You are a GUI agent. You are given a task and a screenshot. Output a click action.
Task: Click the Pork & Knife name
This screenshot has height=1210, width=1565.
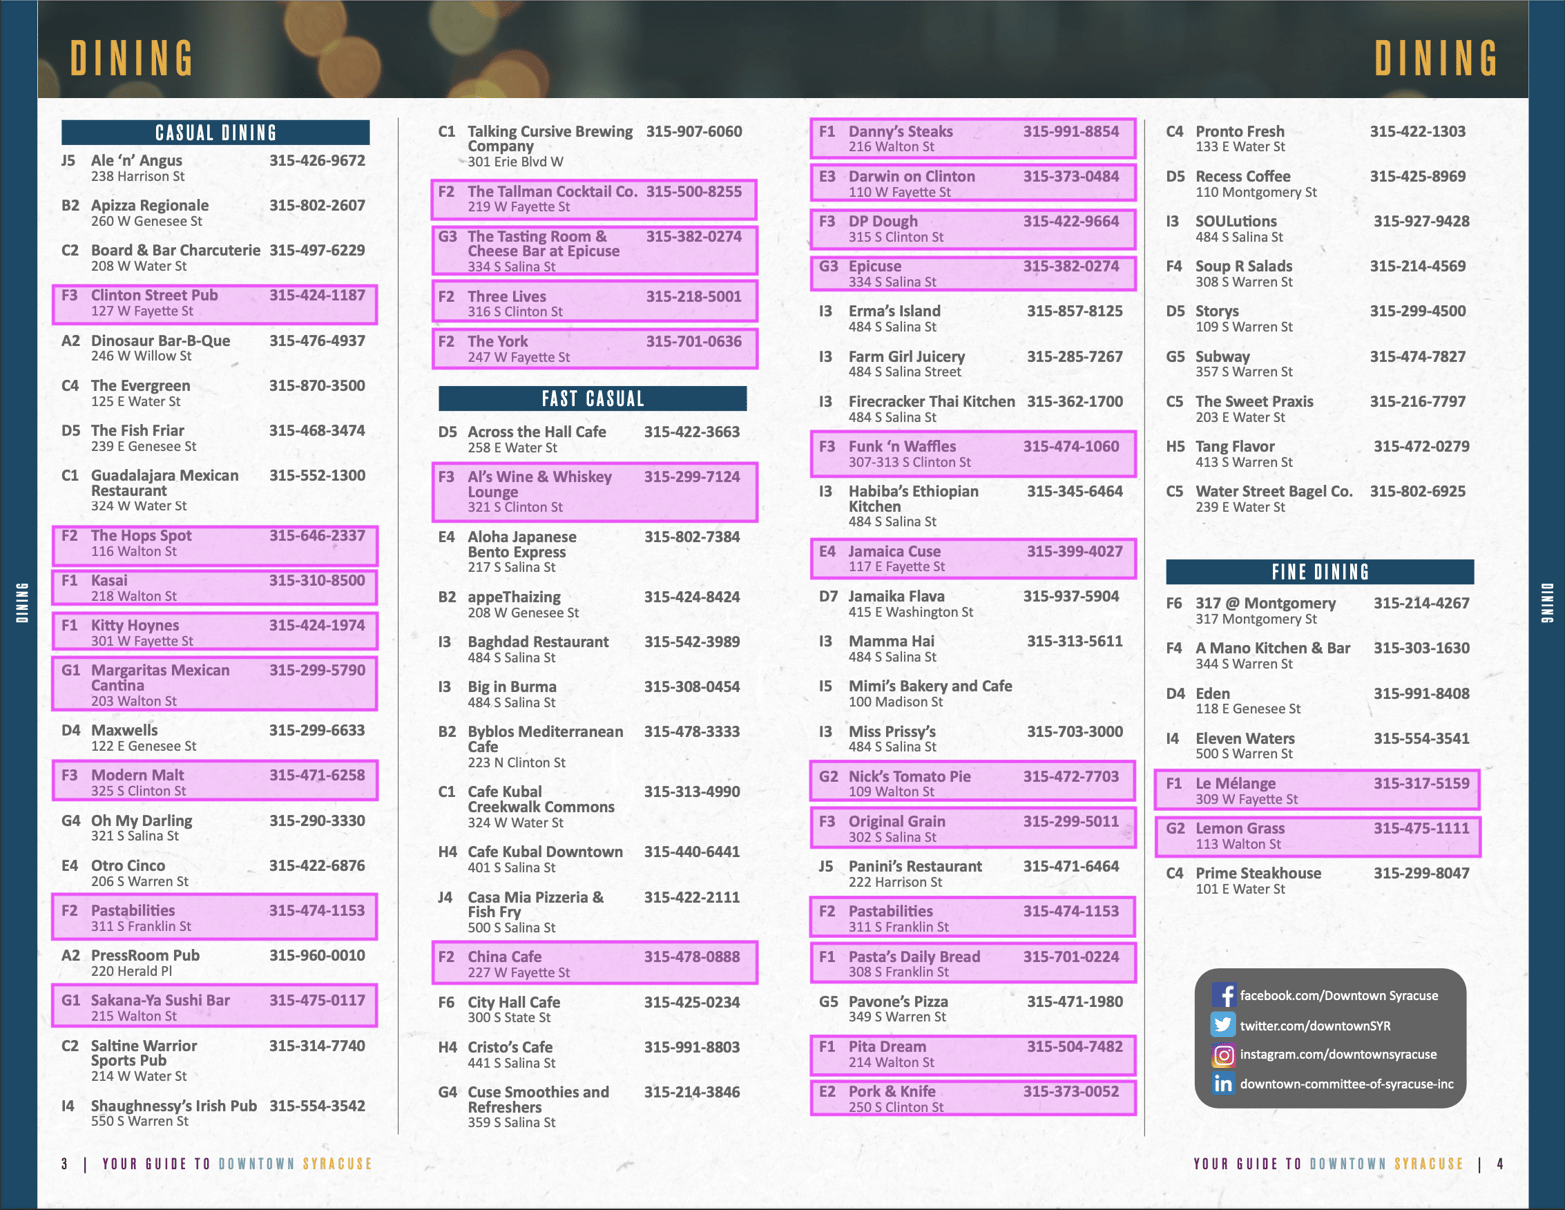coord(892,1091)
